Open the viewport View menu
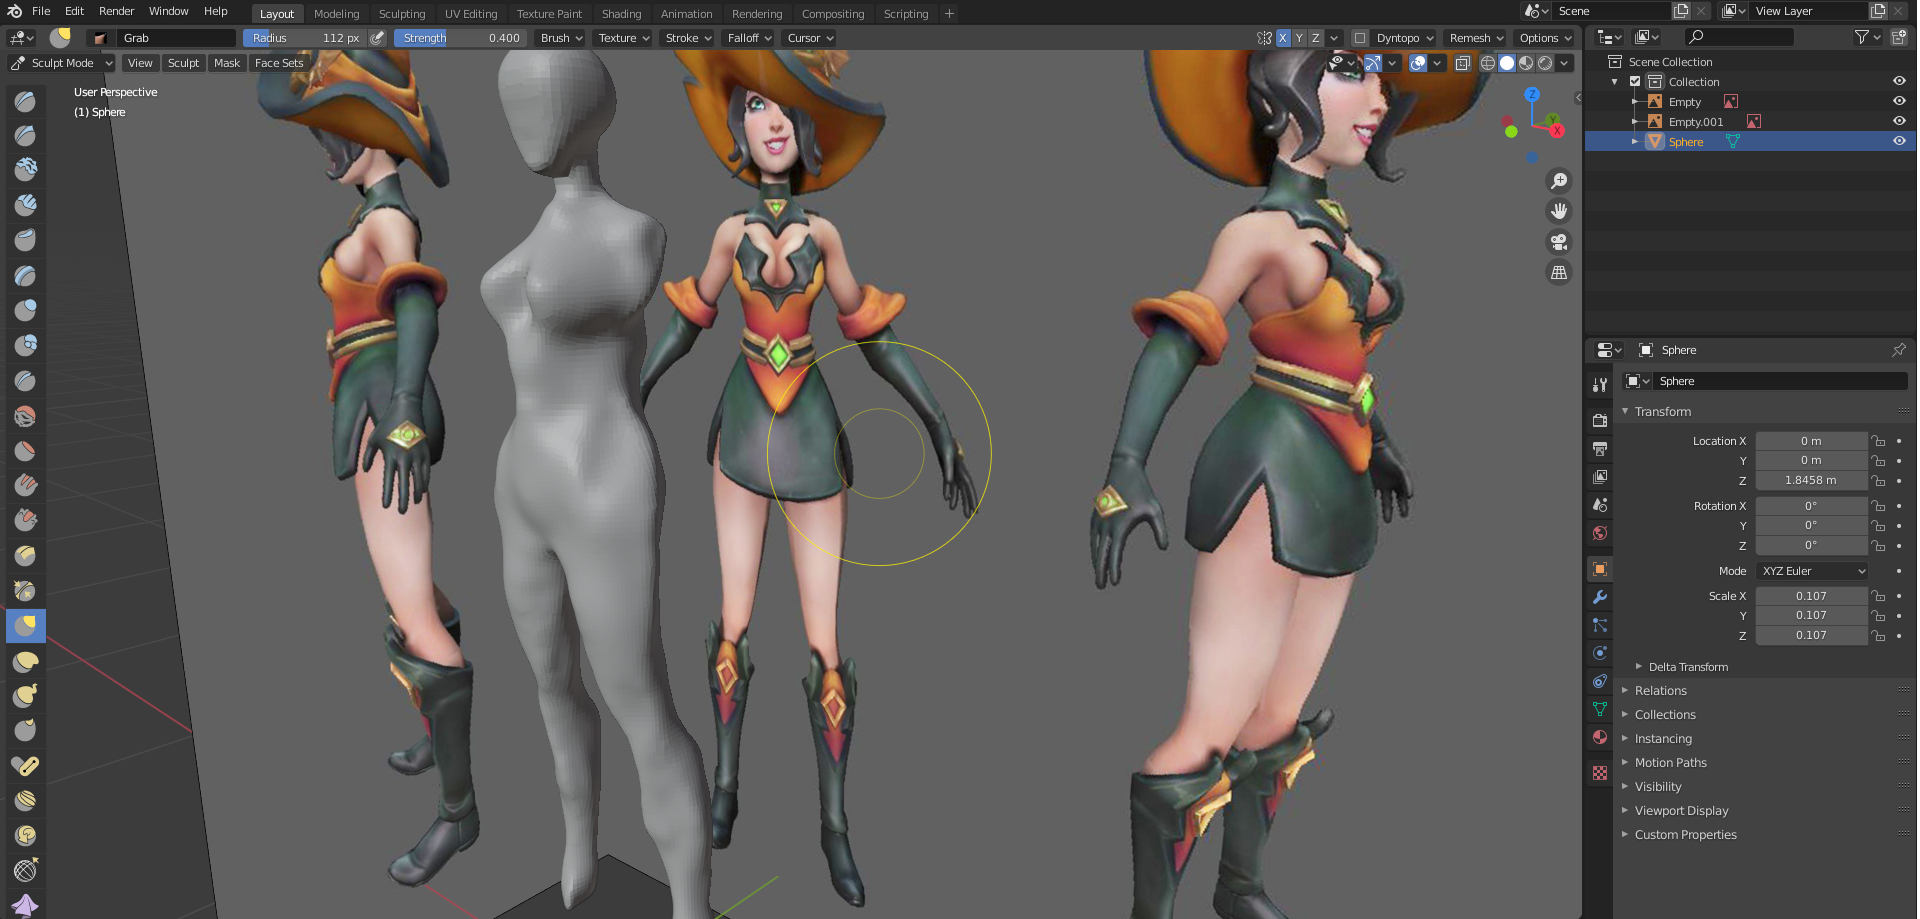The width and height of the screenshot is (1920, 919). coord(140,63)
